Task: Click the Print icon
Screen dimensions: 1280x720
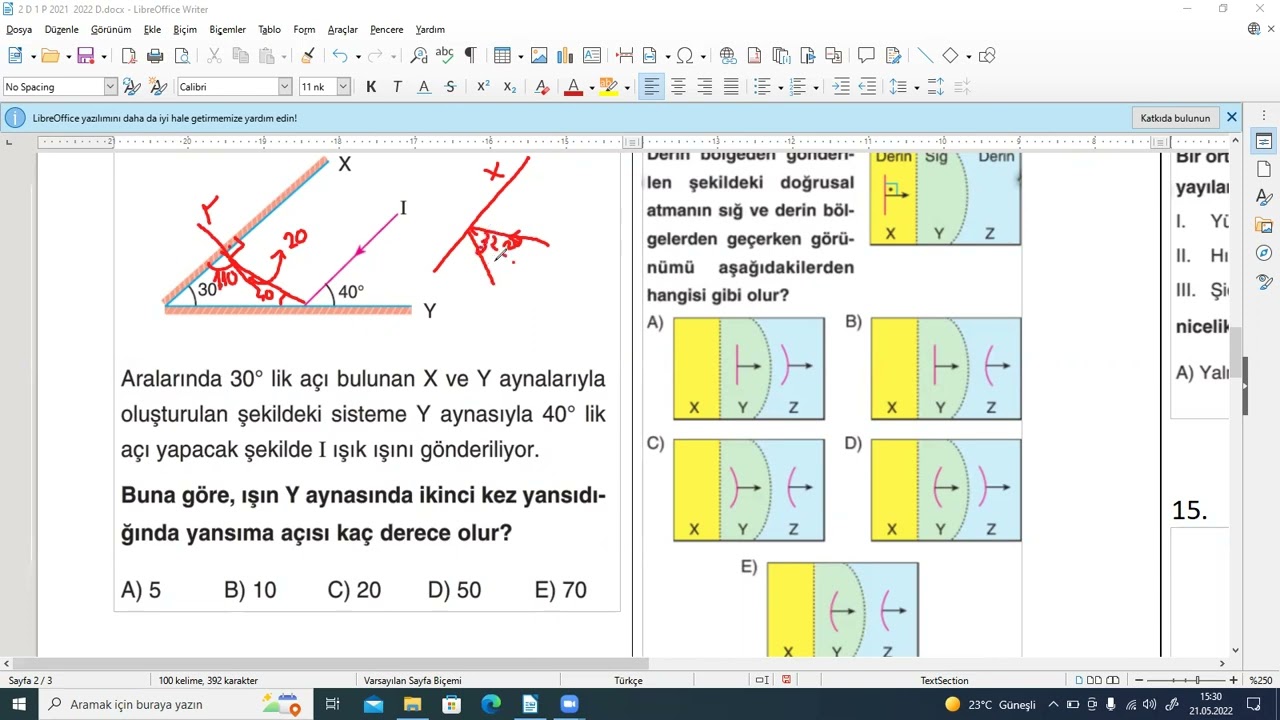Action: [x=155, y=56]
